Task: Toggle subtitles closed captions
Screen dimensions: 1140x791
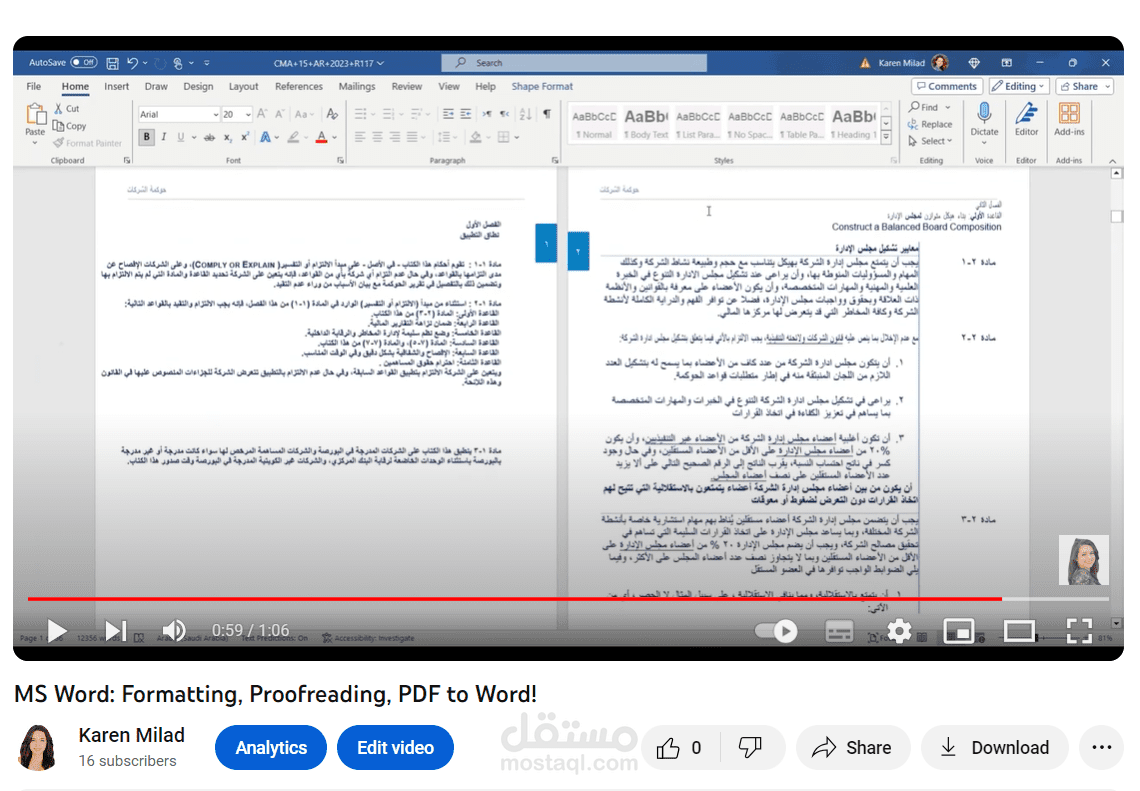Action: click(x=839, y=631)
